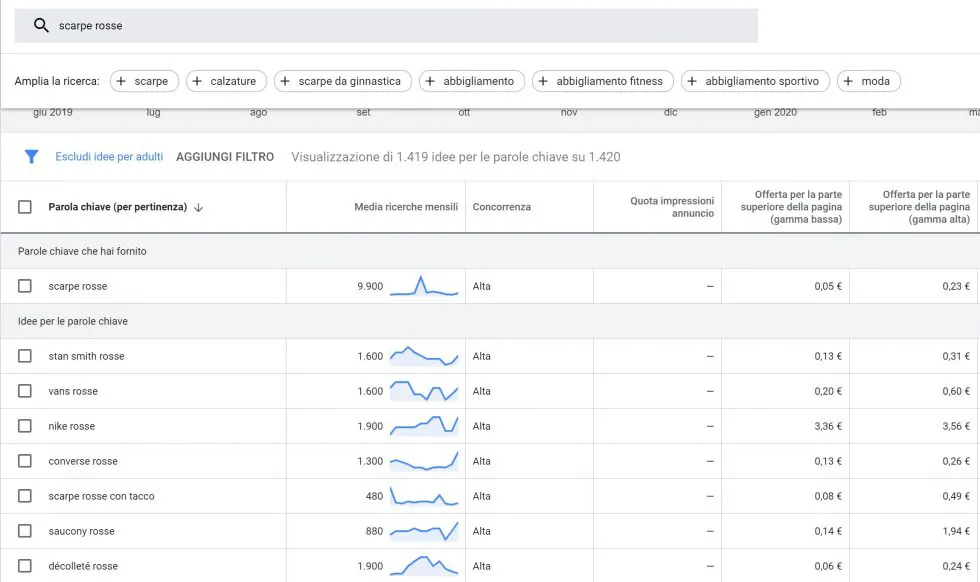The height and width of the screenshot is (582, 980).
Task: Check the saucony rosse row
Action: coord(25,531)
